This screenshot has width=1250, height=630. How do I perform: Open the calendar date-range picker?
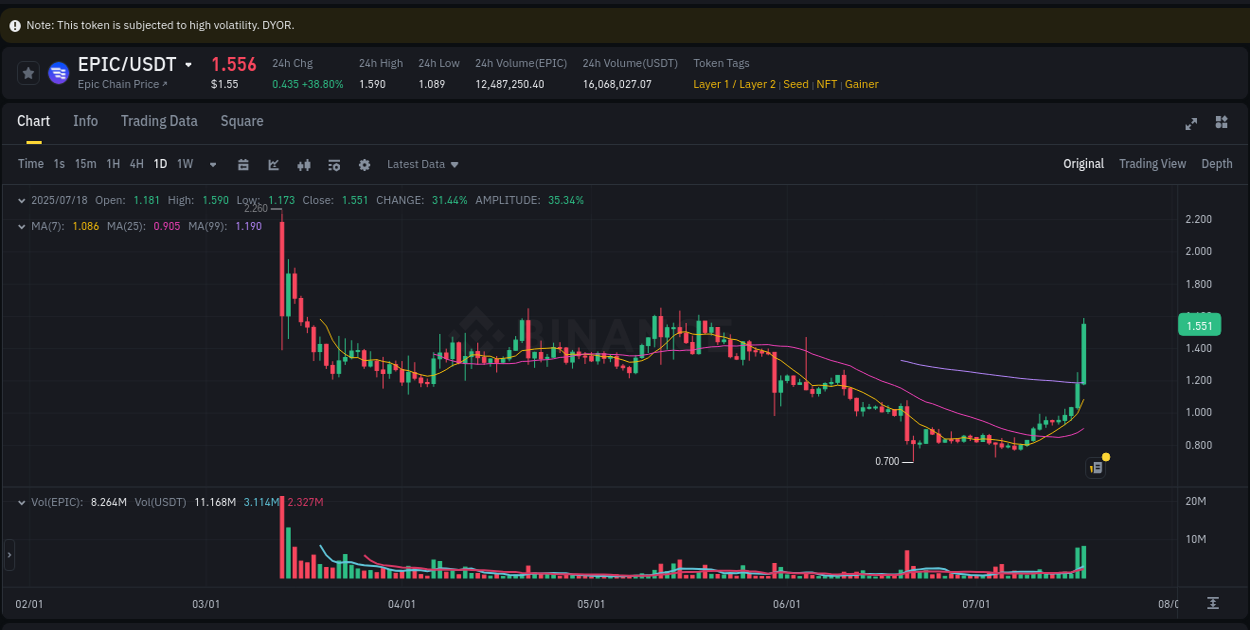(244, 164)
